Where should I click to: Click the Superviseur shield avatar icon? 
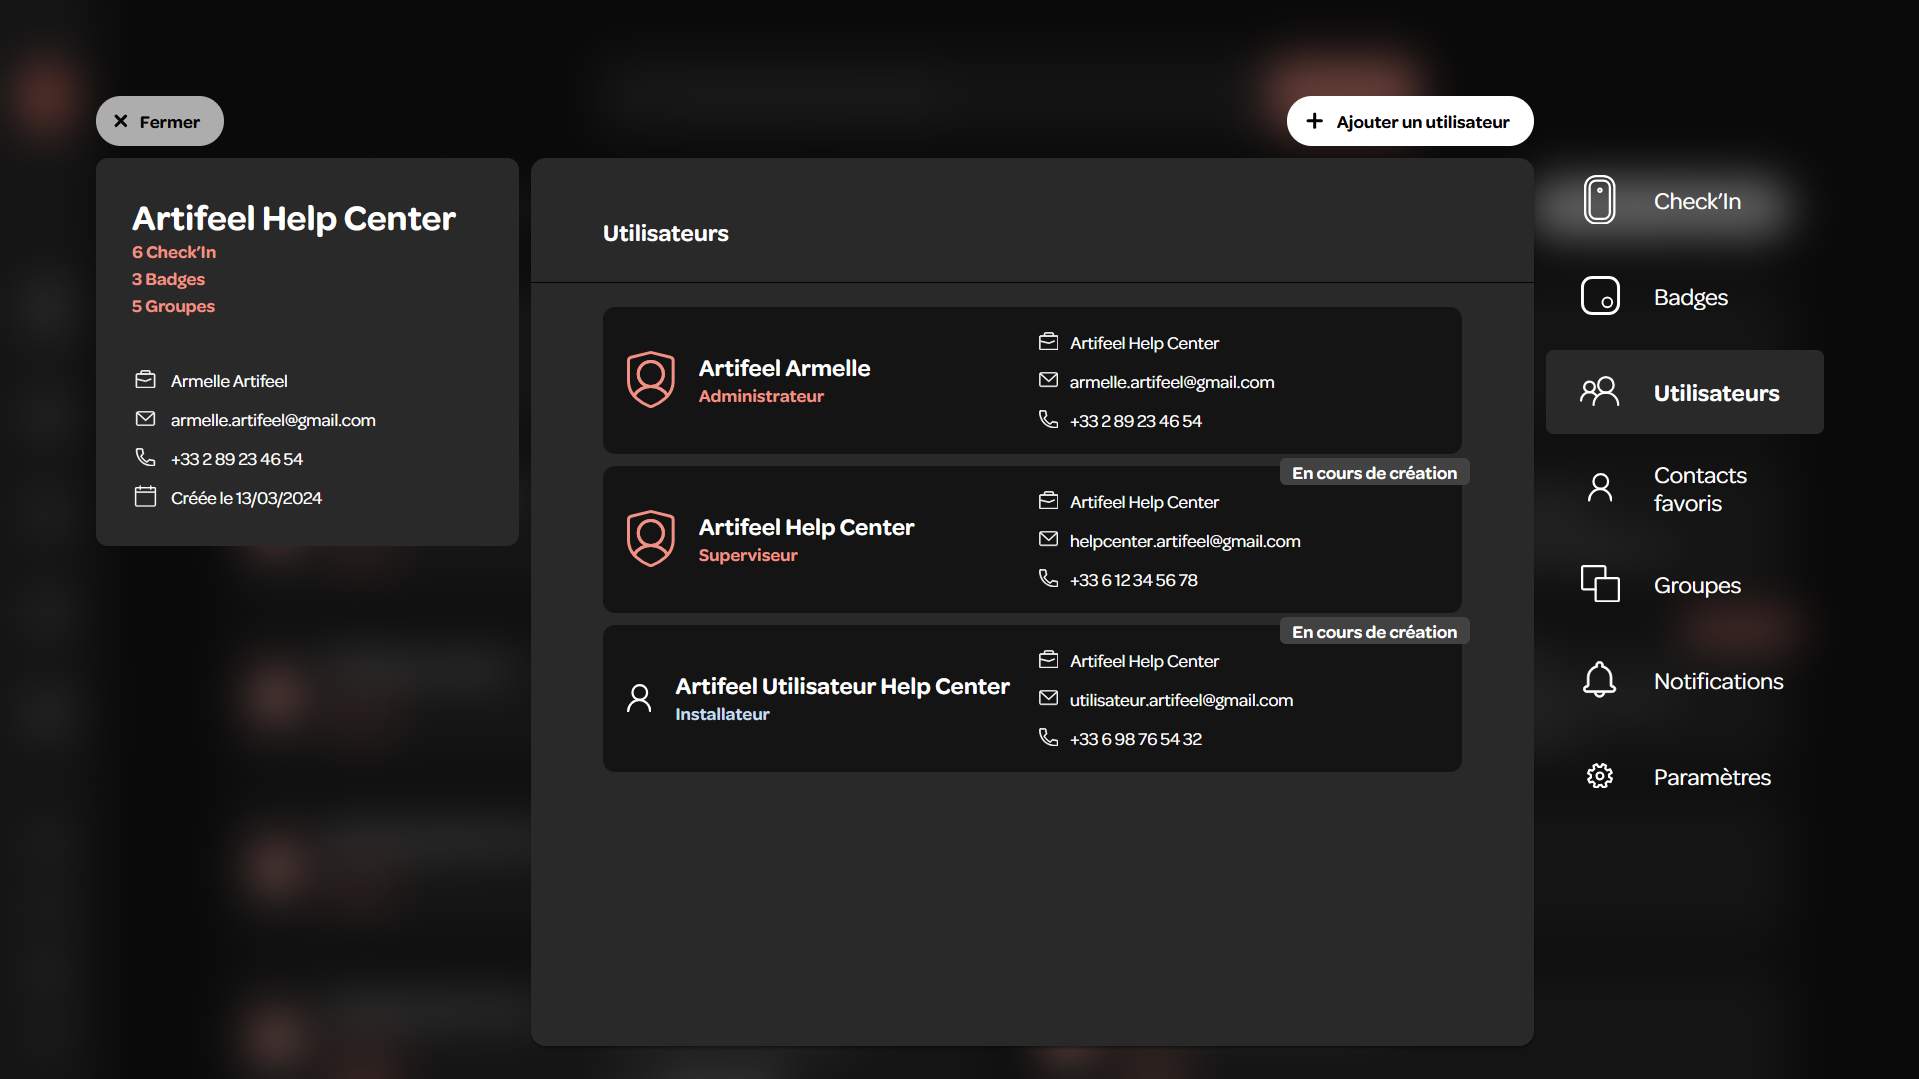tap(651, 539)
